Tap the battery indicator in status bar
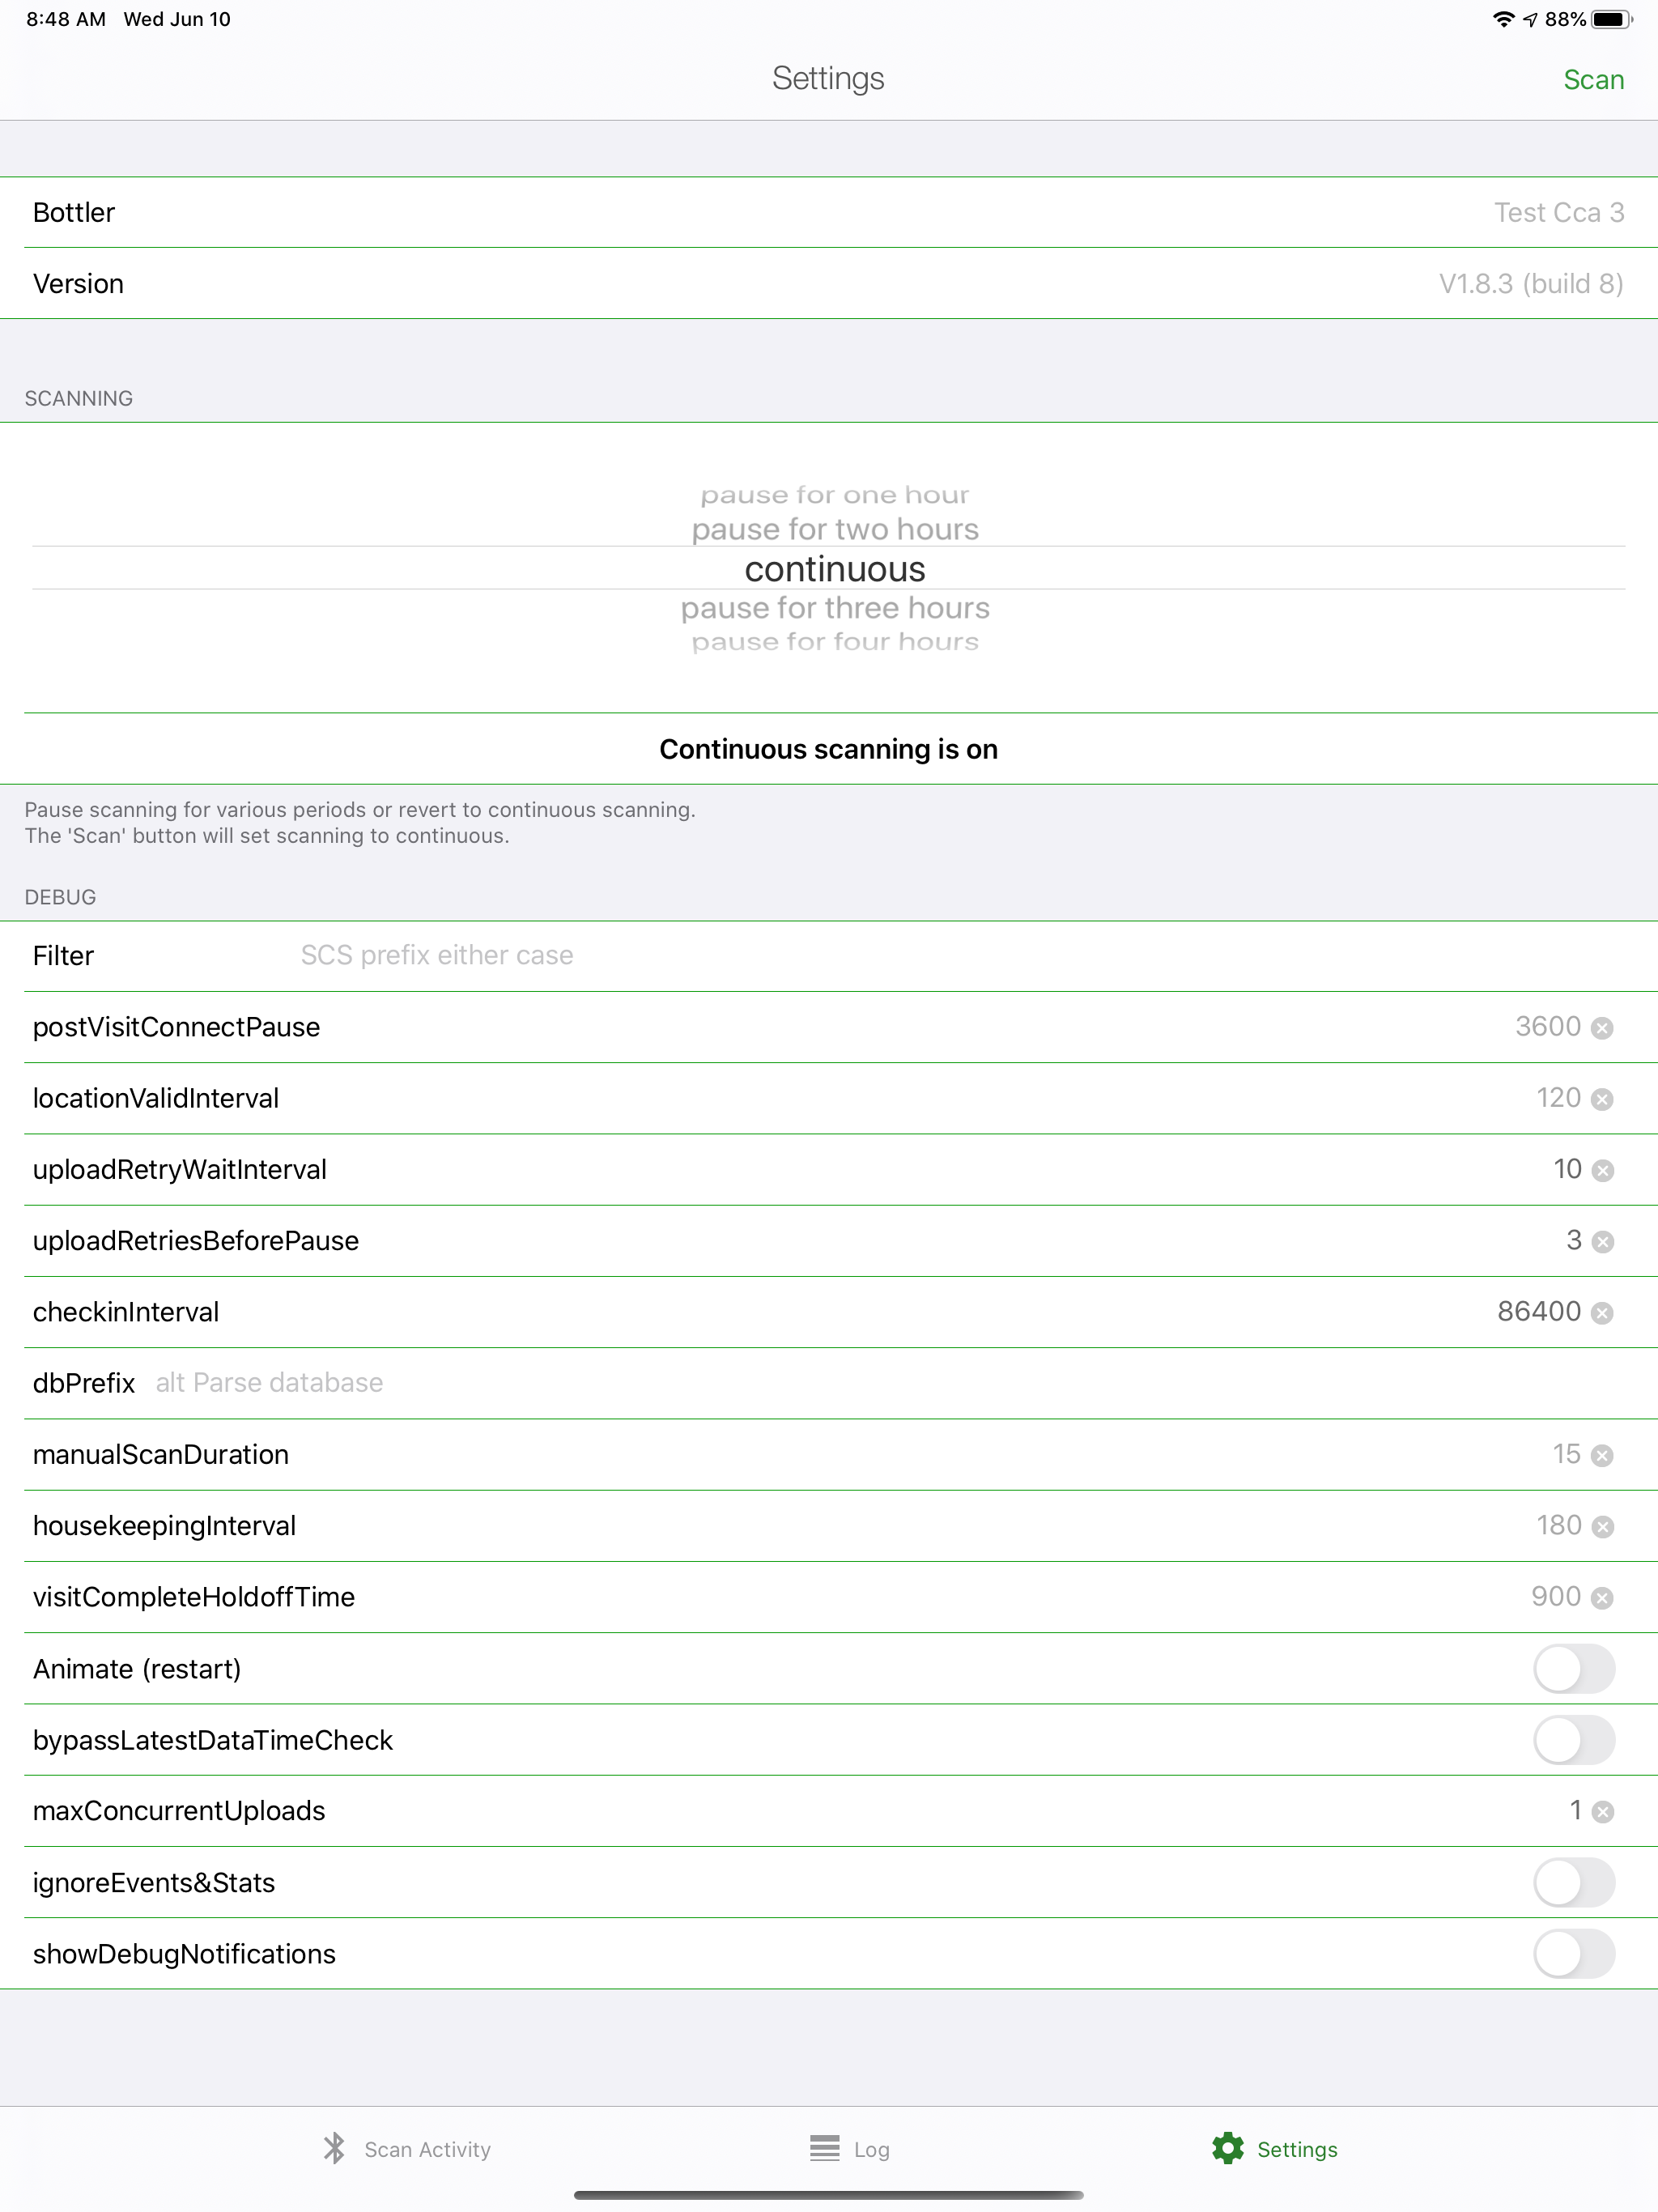The image size is (1658, 2212). pyautogui.click(x=1611, y=19)
